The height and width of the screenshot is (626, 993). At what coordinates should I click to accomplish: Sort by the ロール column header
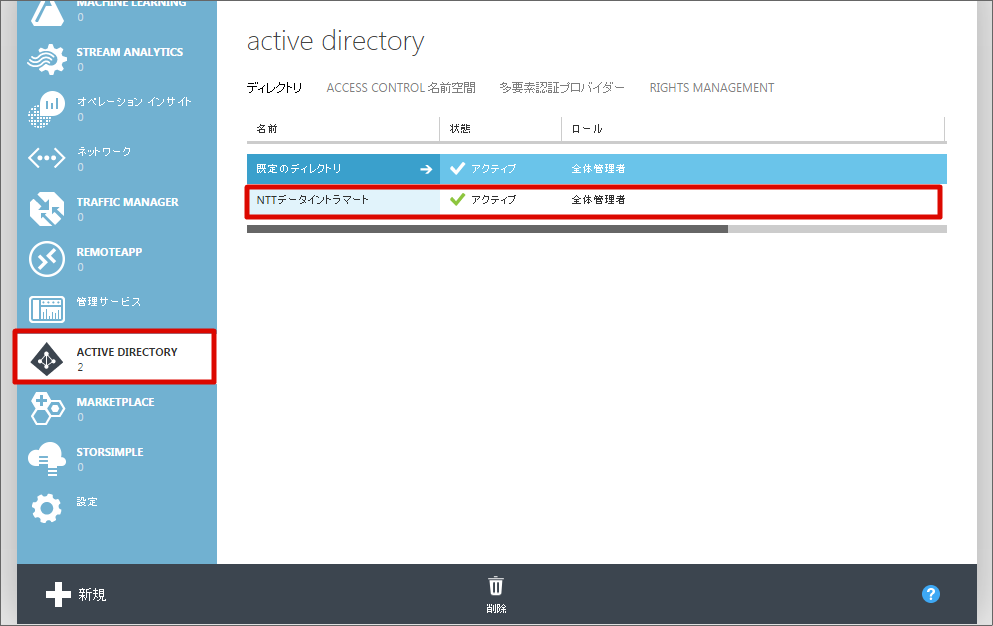click(x=587, y=129)
